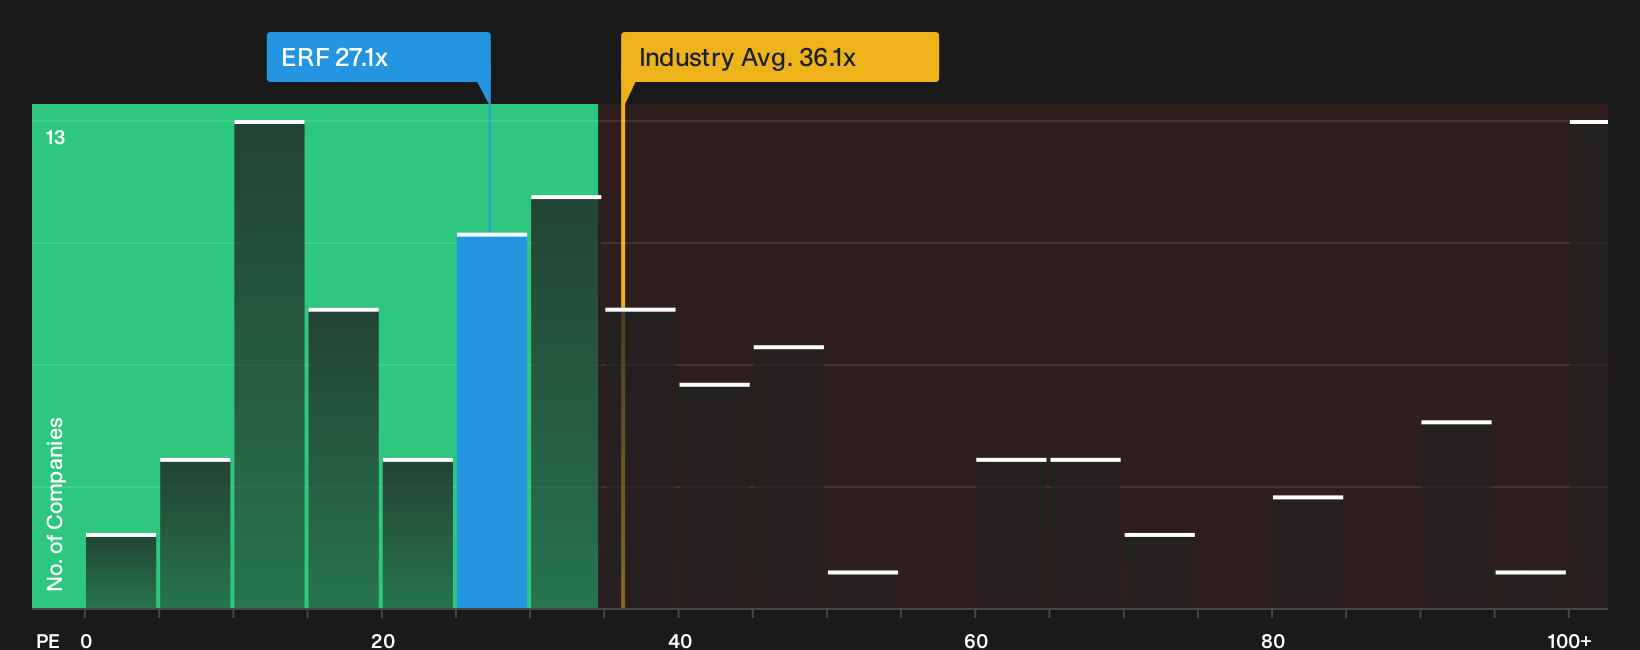
Task: Click the yellow Industry Avg. 36.1x label
Action: (780, 57)
